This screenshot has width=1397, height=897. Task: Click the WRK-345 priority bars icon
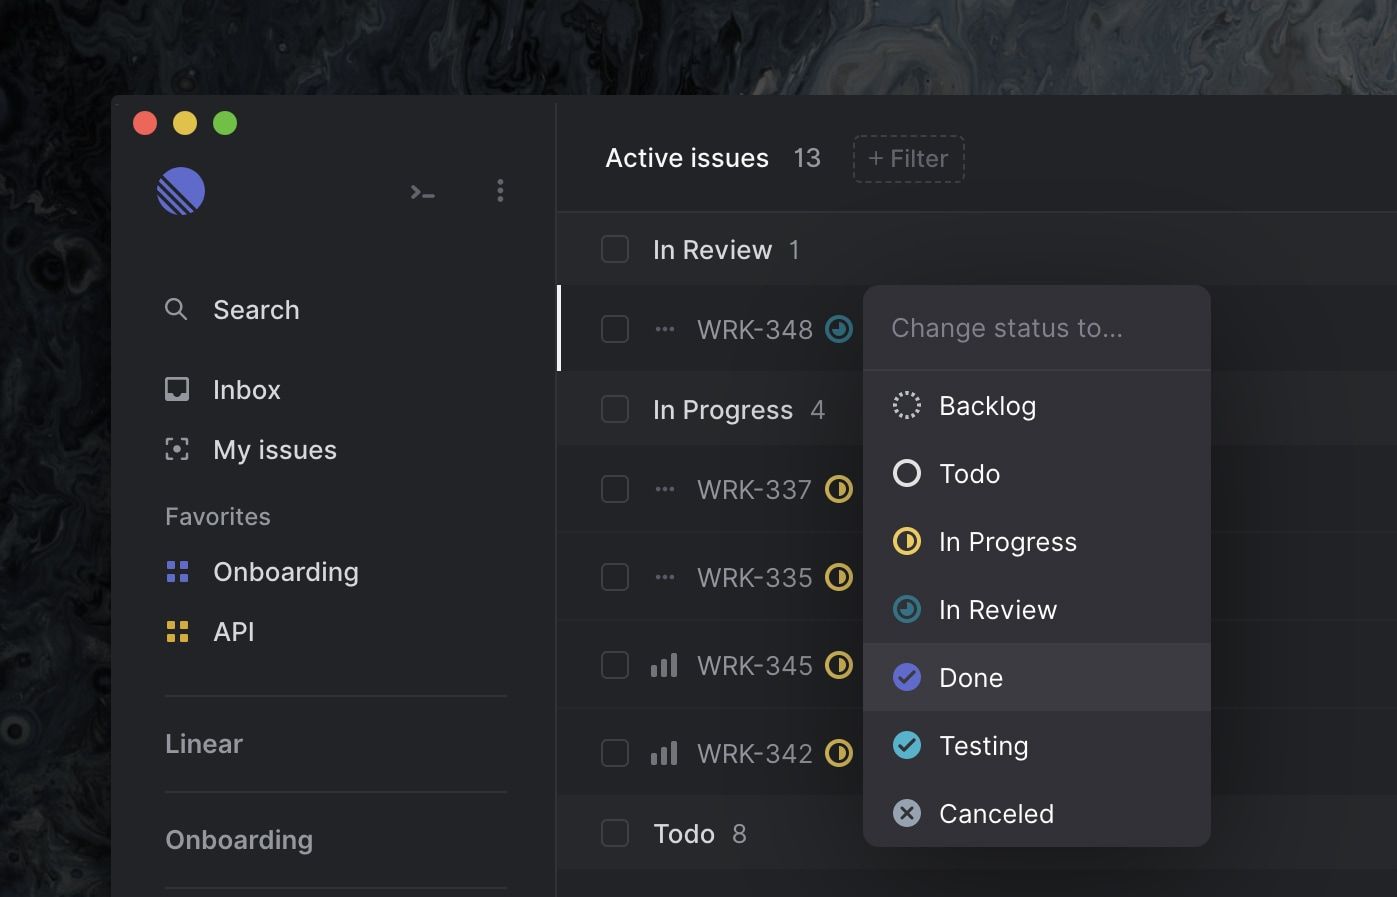pyautogui.click(x=664, y=665)
